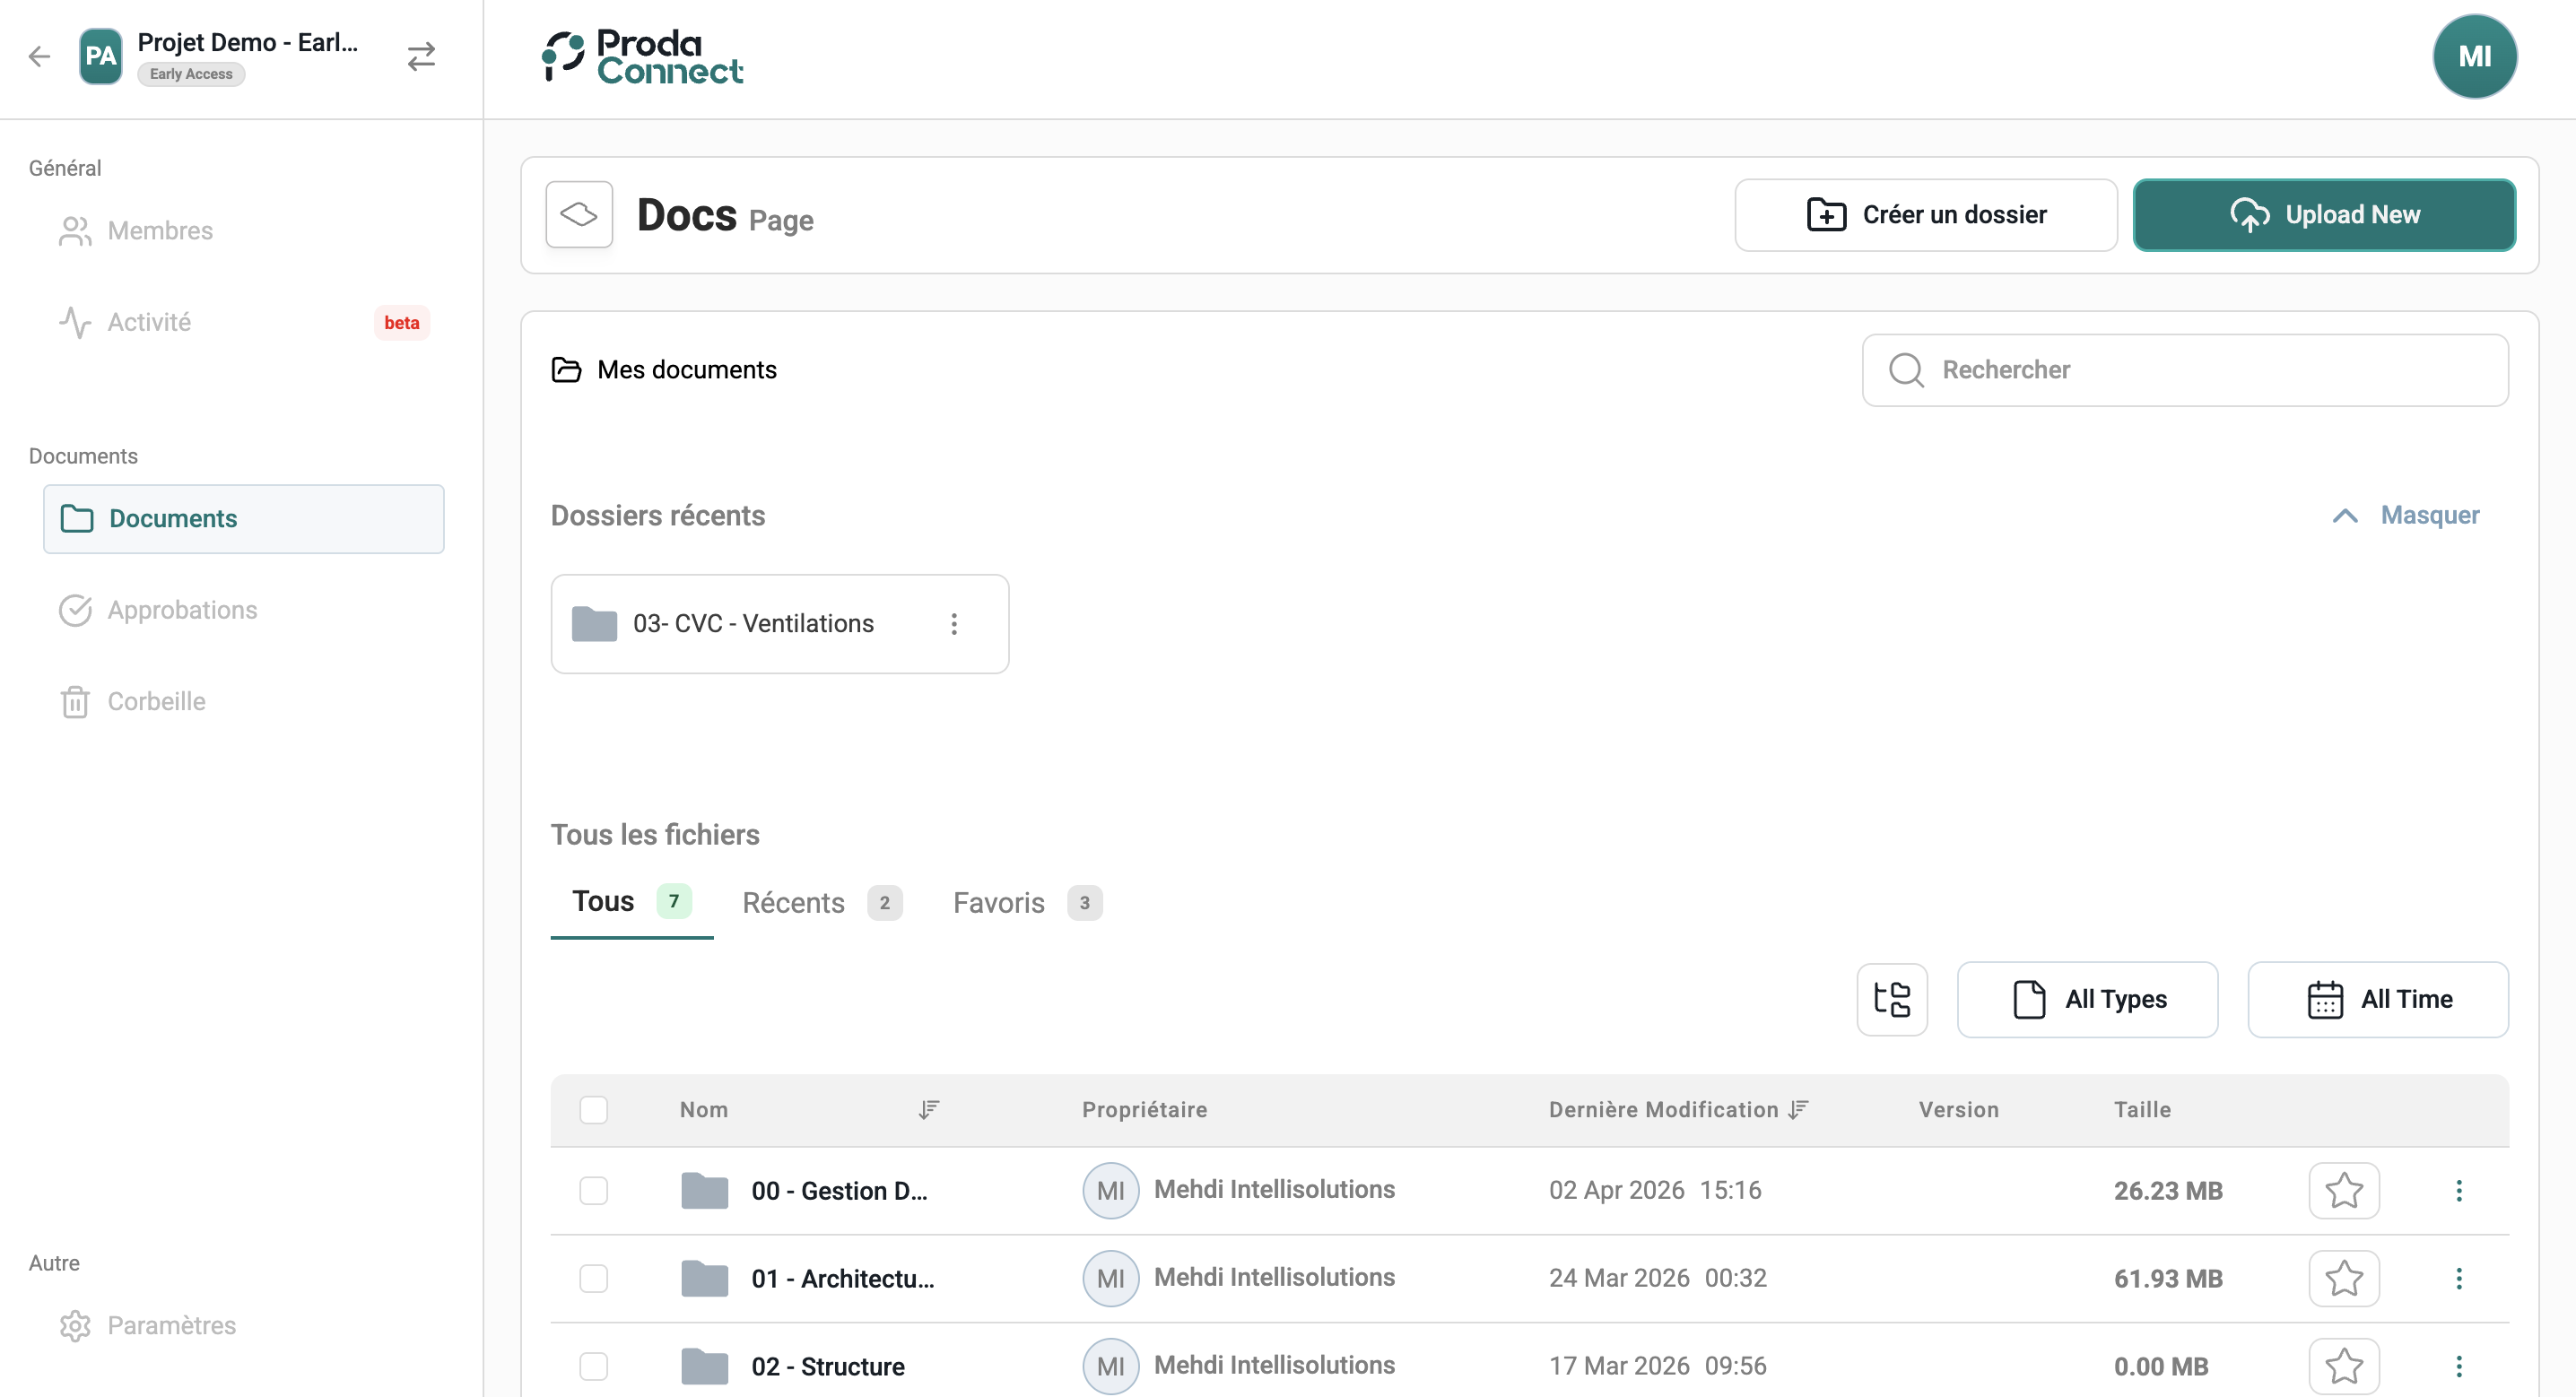Open Membres in the sidebar
2576x1397 pixels.
tap(243, 231)
